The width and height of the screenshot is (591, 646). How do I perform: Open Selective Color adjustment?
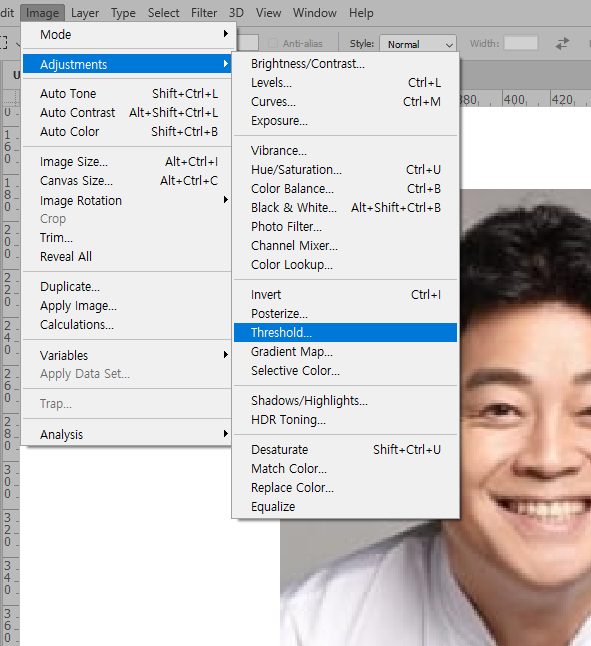(x=346, y=370)
